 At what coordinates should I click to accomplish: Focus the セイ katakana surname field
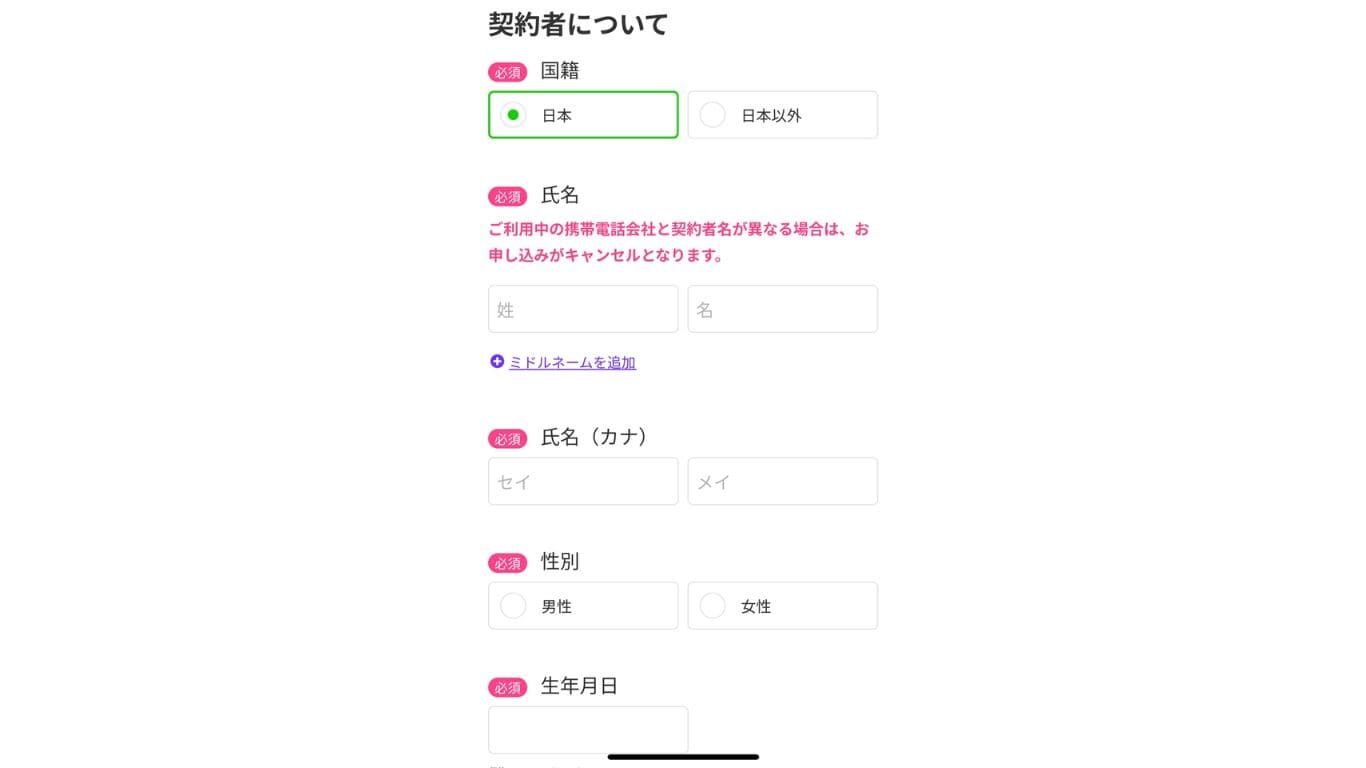[583, 481]
